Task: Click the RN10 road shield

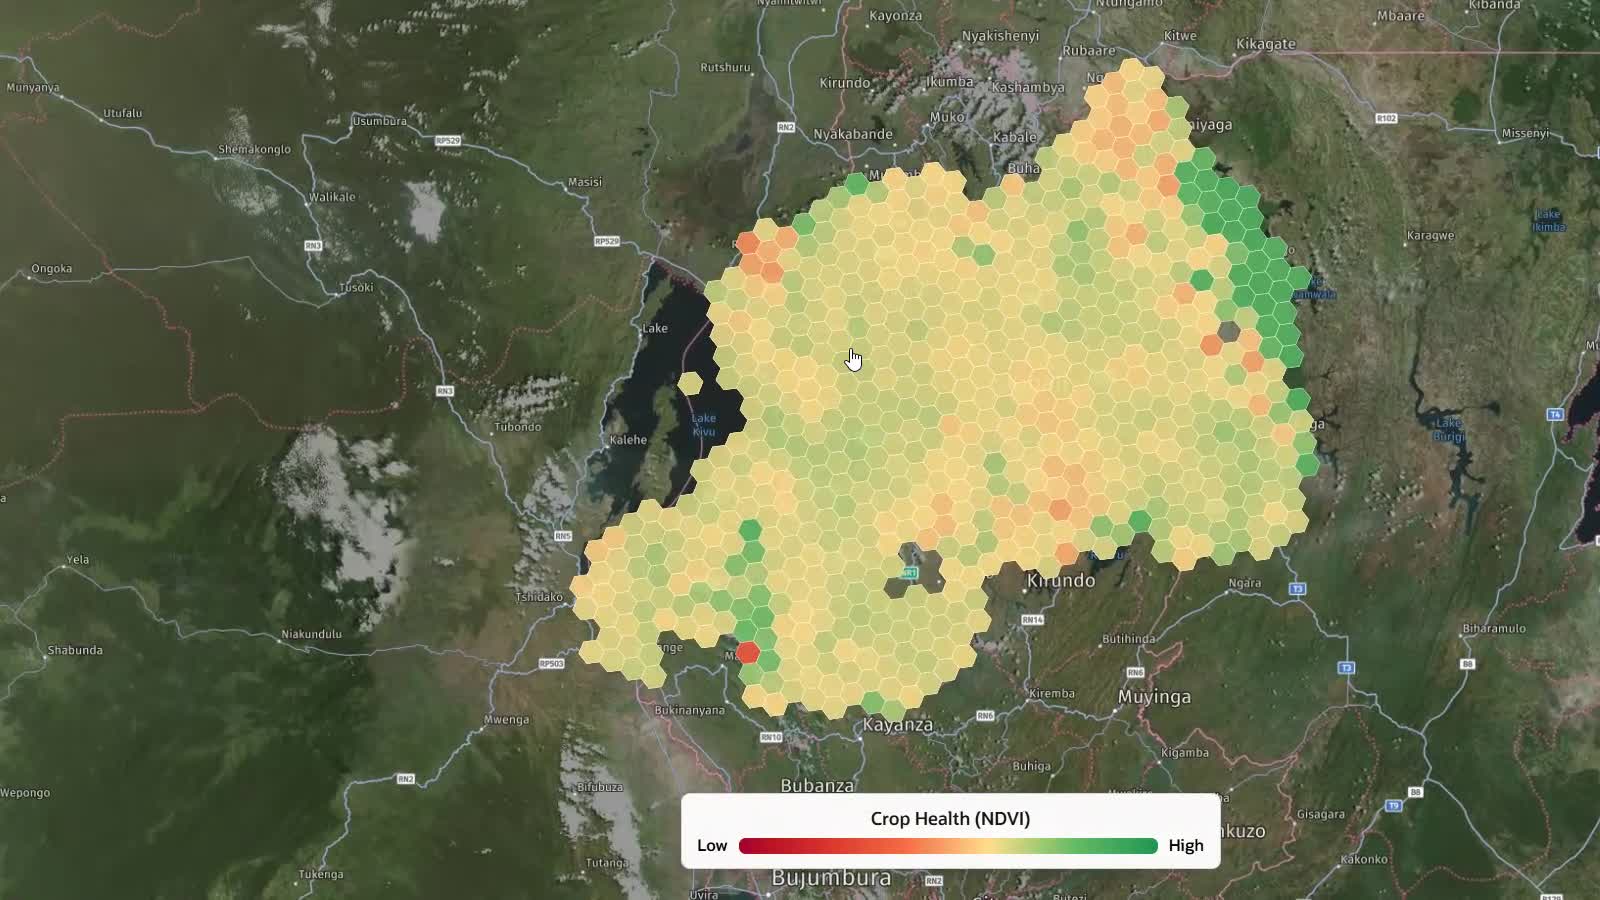Action: 771,737
